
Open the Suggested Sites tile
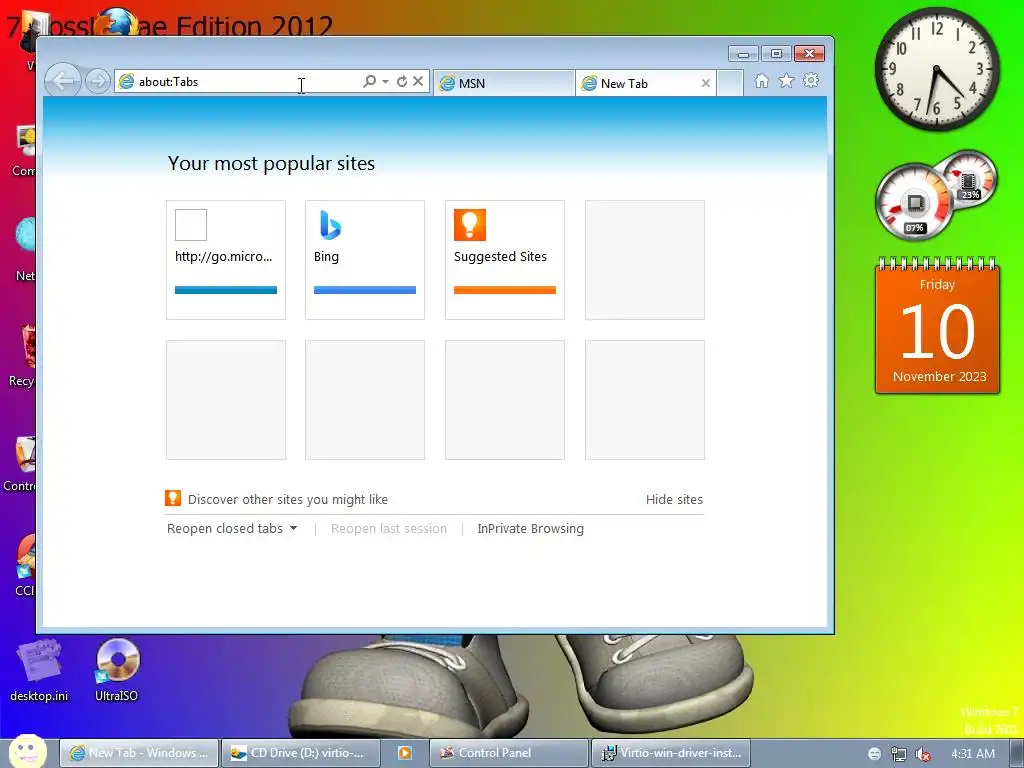point(505,260)
